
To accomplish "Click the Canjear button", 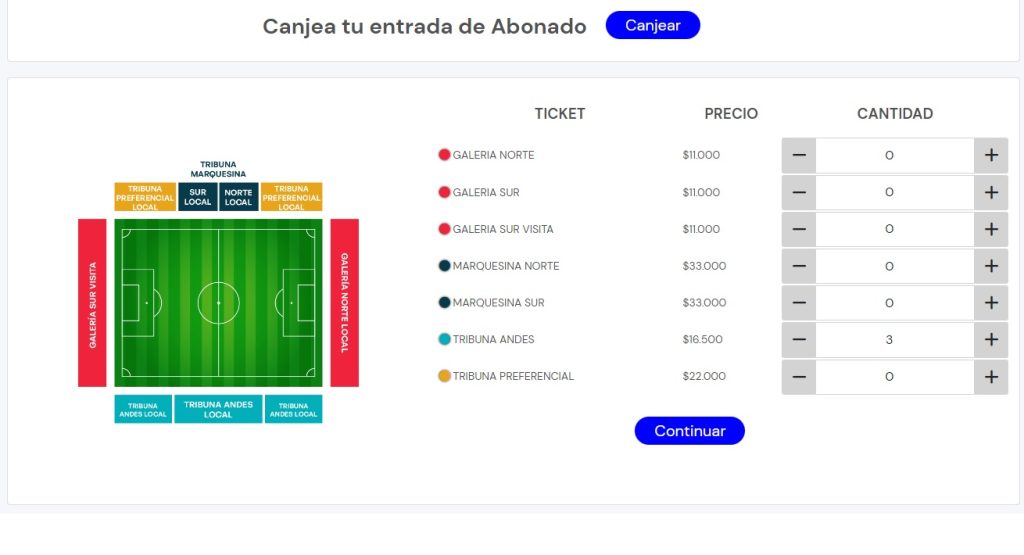I will click(652, 25).
